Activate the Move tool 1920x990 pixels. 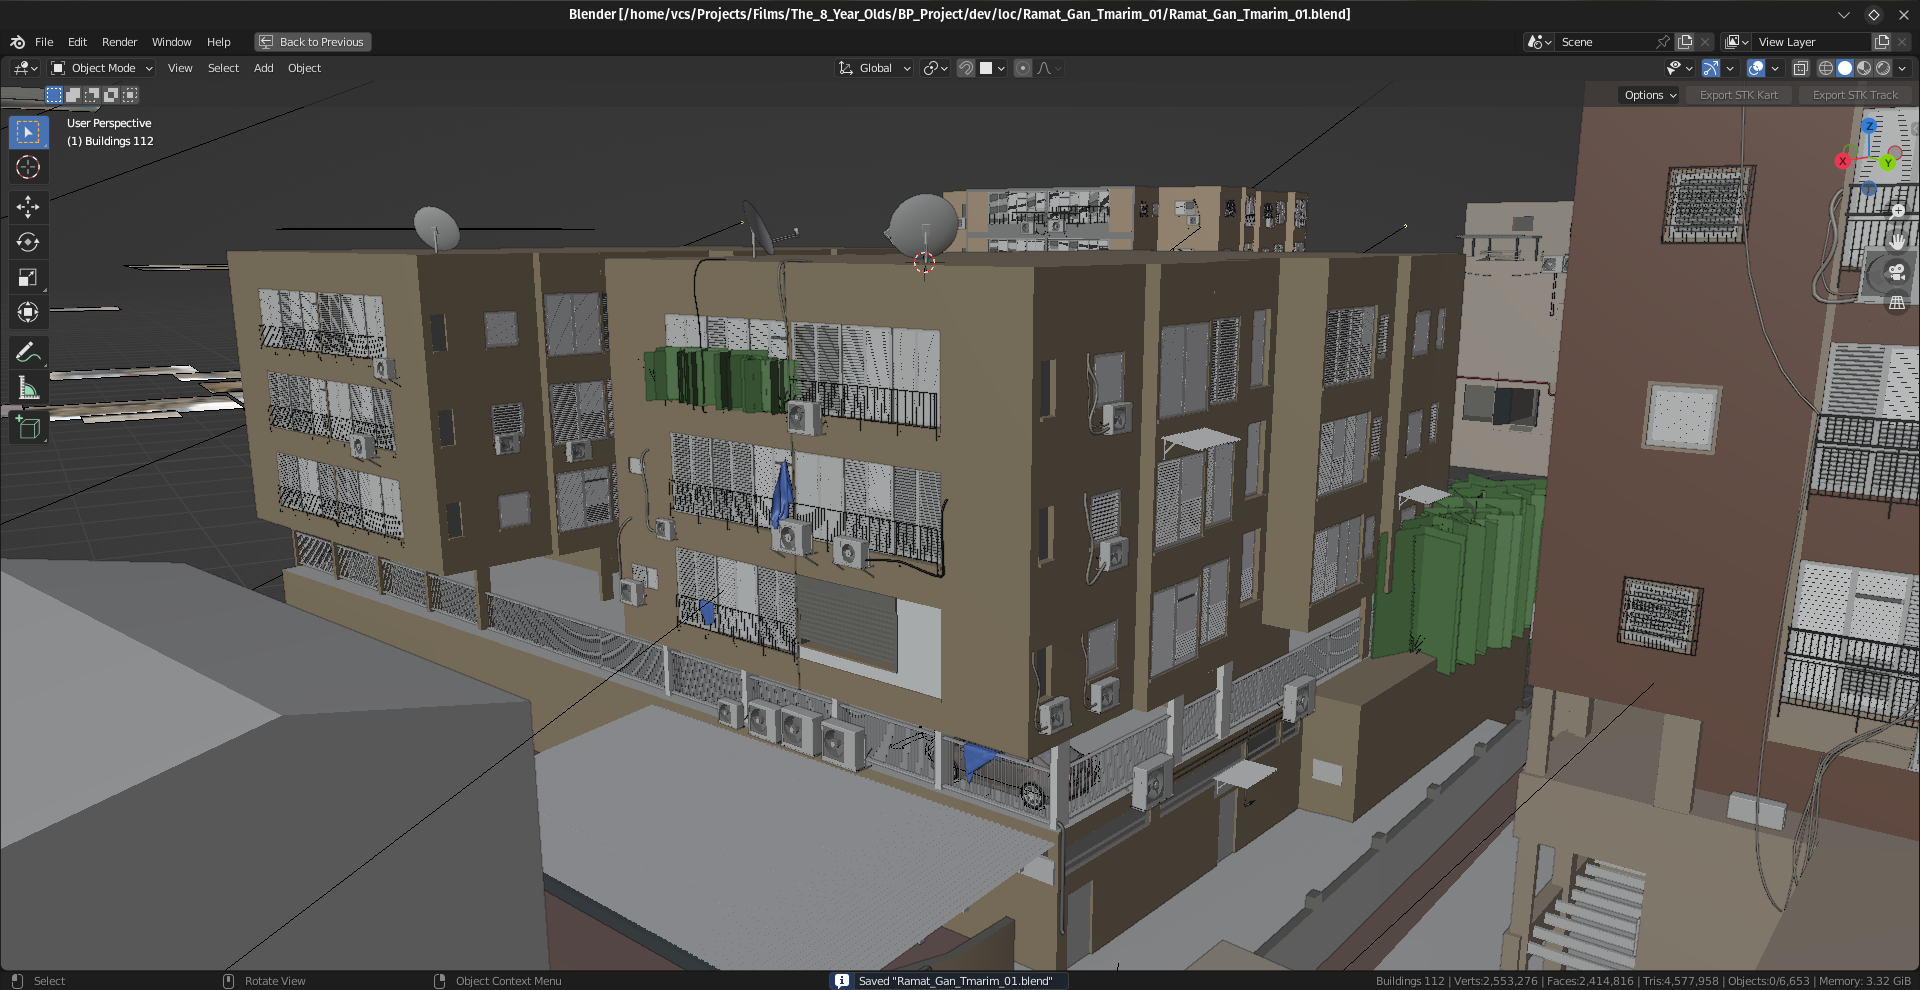tap(28, 207)
